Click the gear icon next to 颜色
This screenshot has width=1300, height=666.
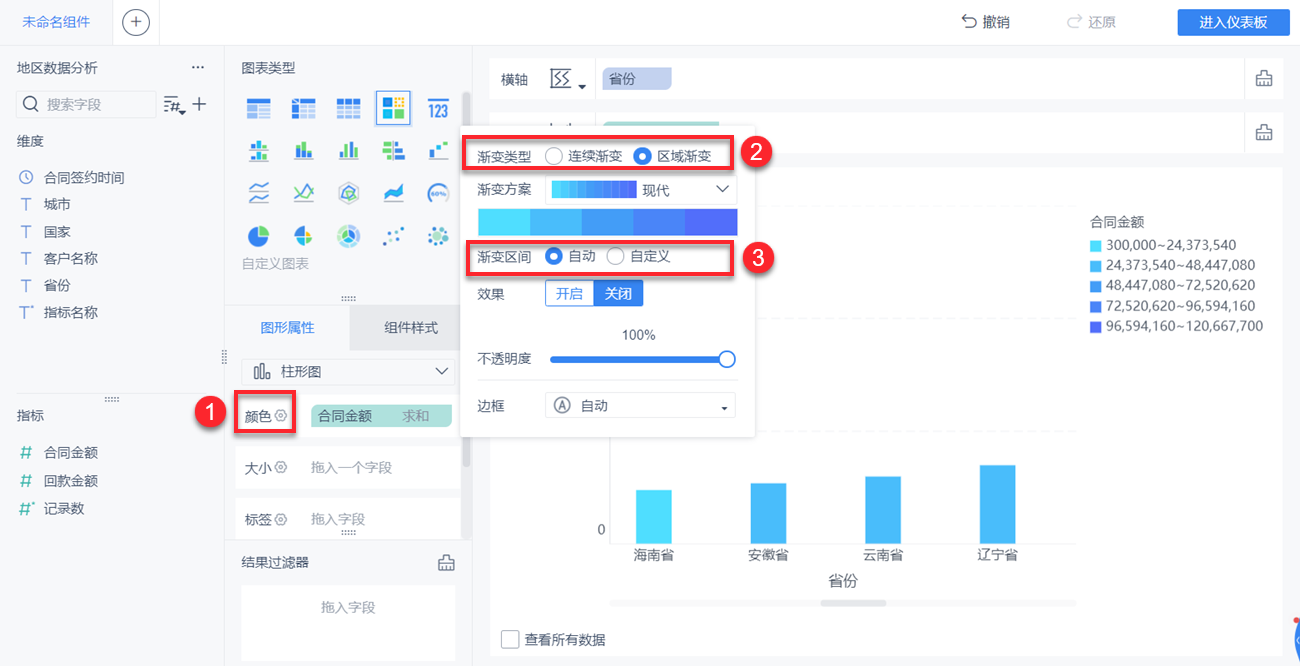click(x=281, y=415)
